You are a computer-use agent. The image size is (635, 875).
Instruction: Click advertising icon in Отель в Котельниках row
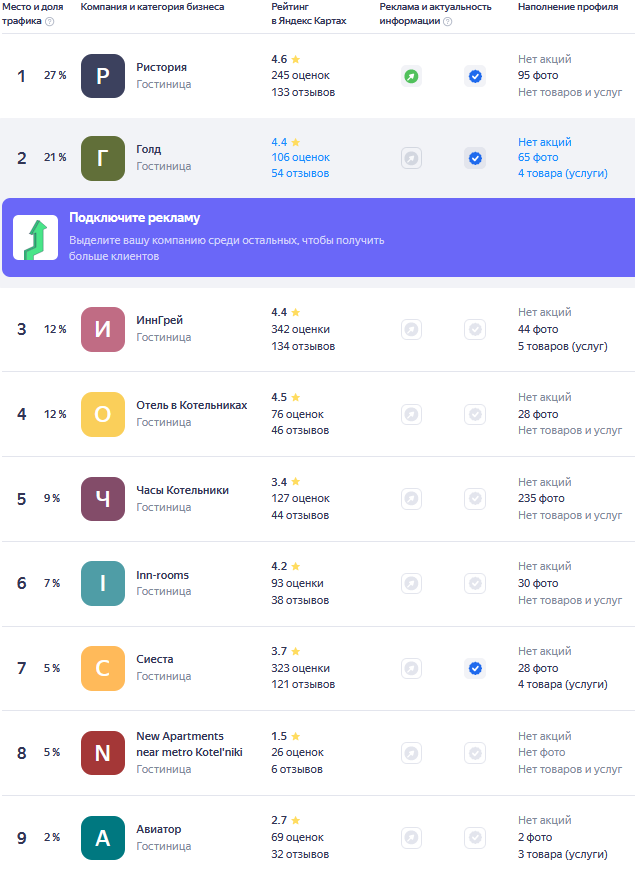pos(411,415)
